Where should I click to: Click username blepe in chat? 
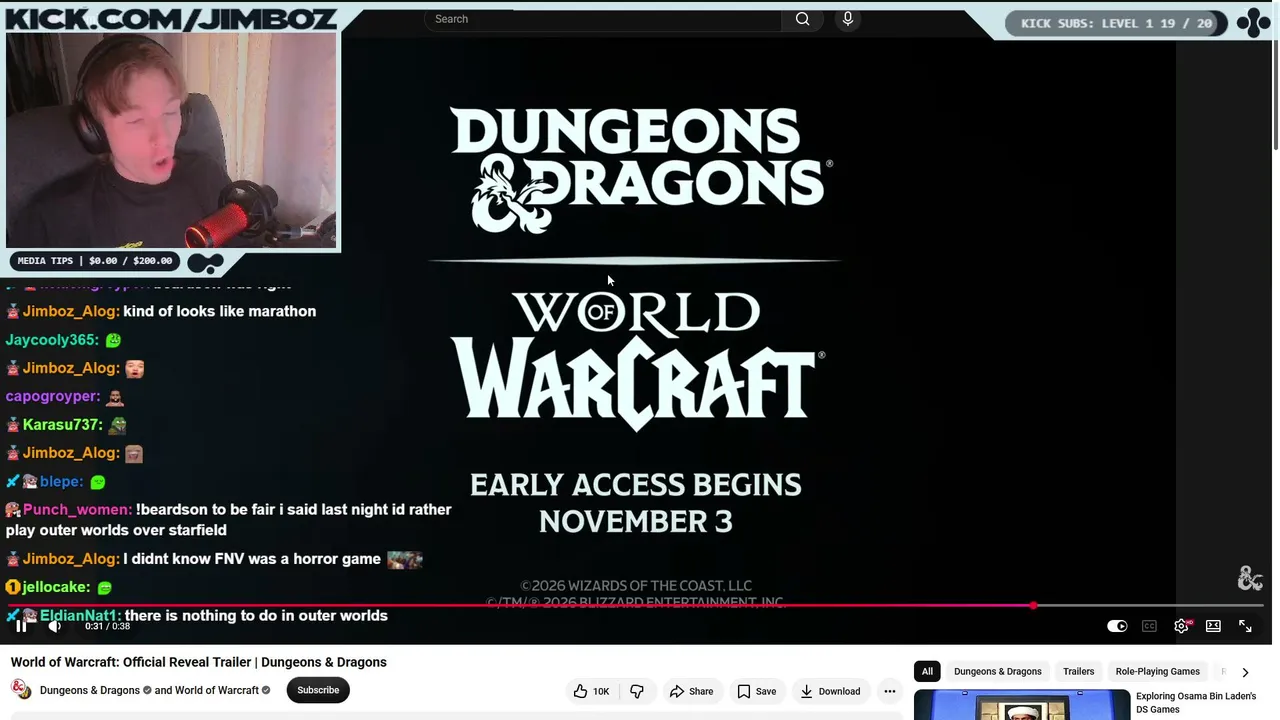point(61,482)
